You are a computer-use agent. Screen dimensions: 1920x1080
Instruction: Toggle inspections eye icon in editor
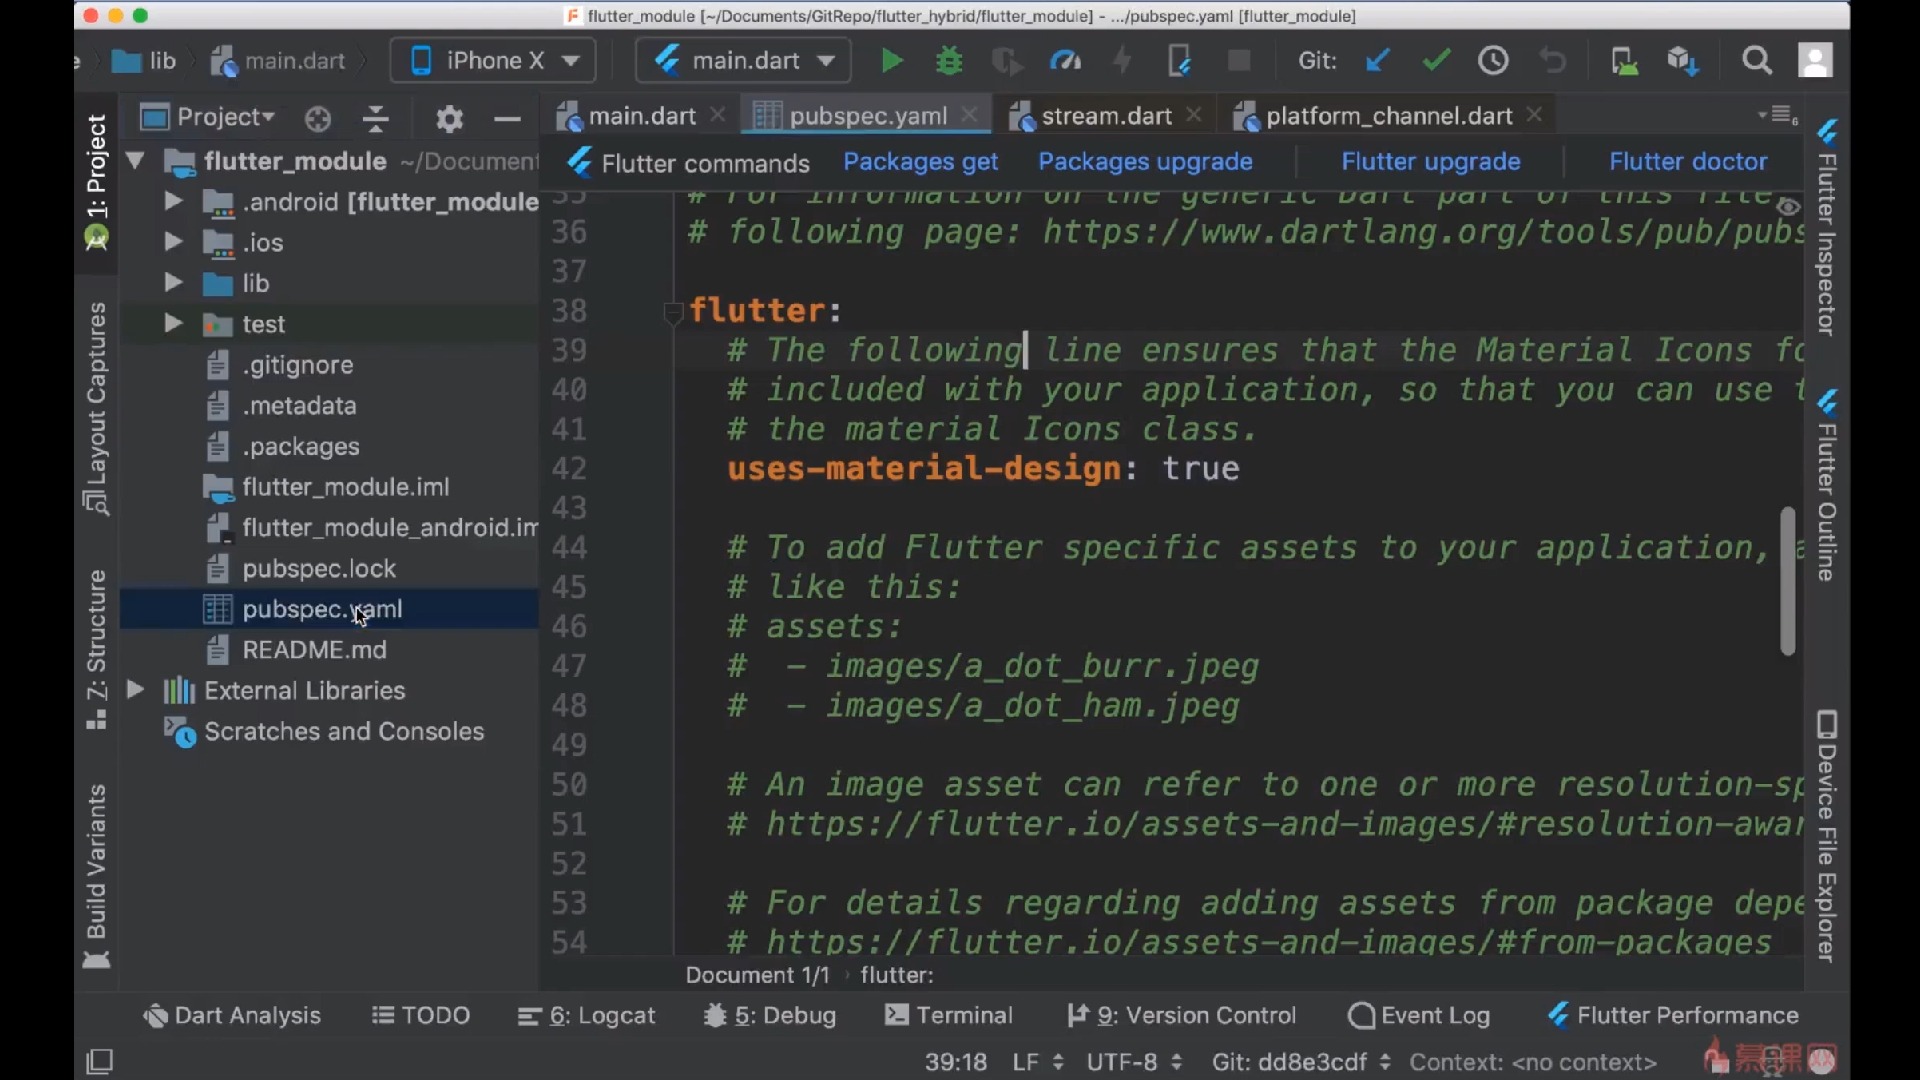1788,207
